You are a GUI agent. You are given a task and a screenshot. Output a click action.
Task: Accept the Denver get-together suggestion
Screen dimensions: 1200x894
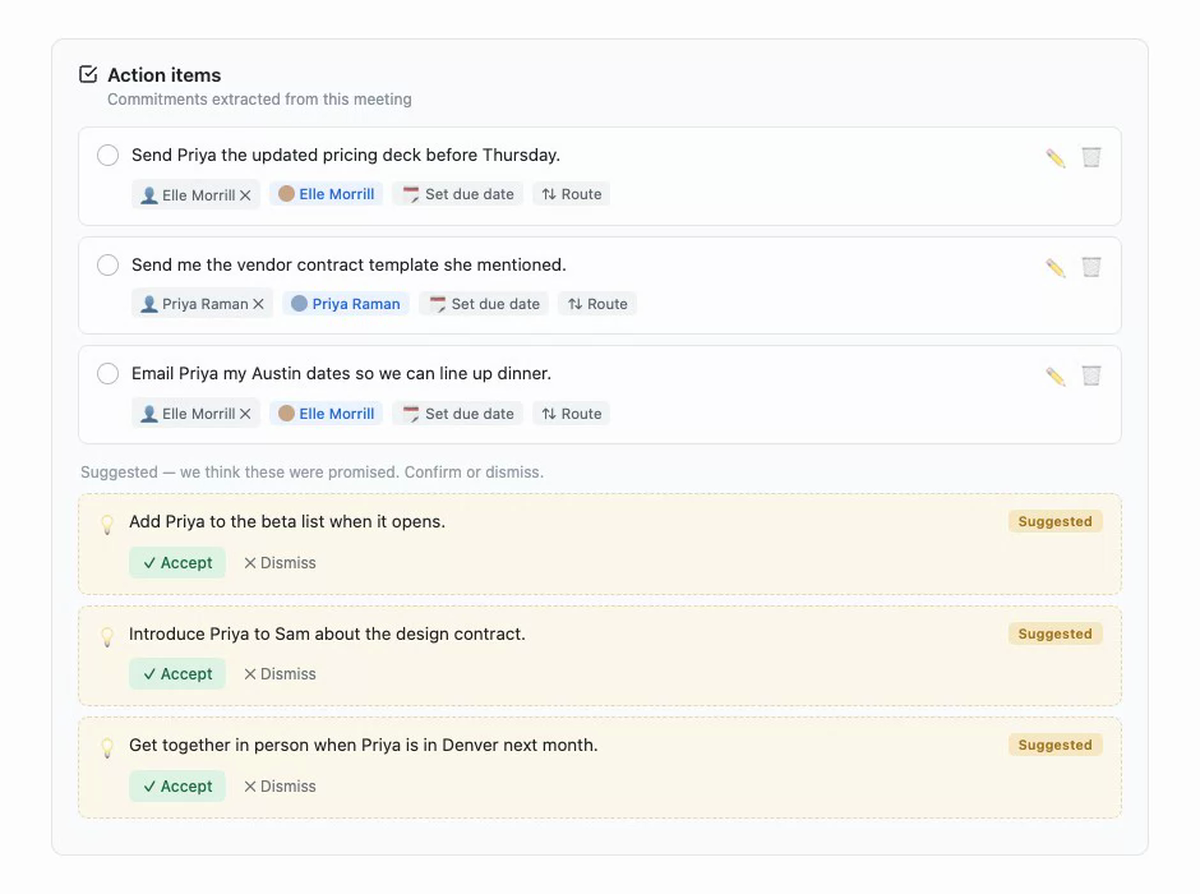[177, 786]
